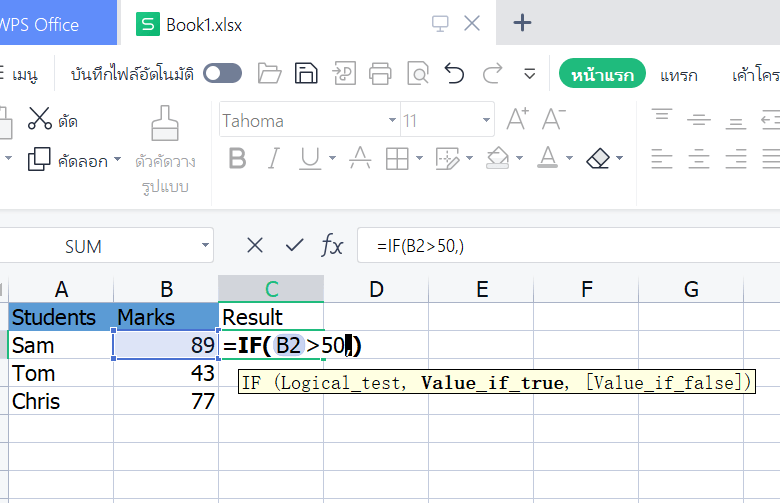Align text to middle vertically
Screen dimensions: 780x503
point(699,119)
